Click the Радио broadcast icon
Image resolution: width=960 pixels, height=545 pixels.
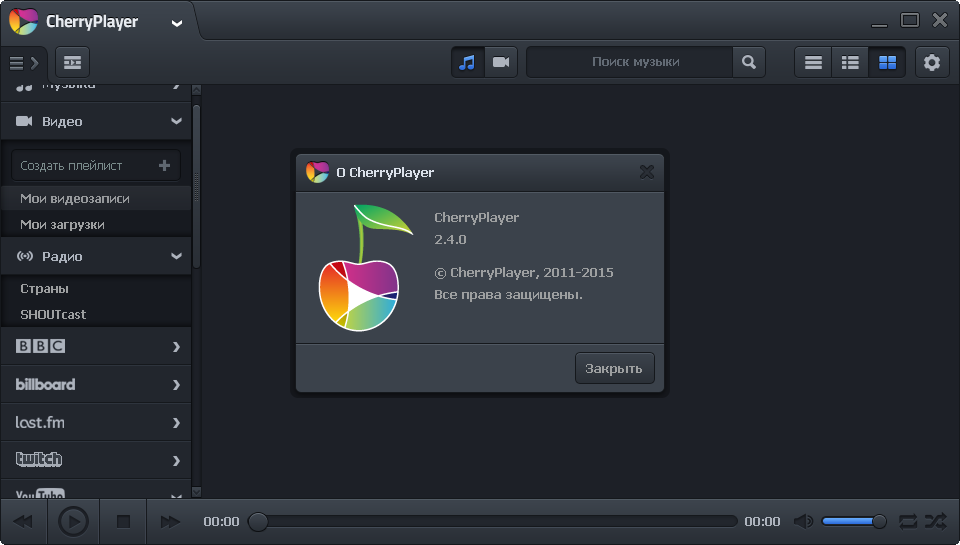pos(24,256)
